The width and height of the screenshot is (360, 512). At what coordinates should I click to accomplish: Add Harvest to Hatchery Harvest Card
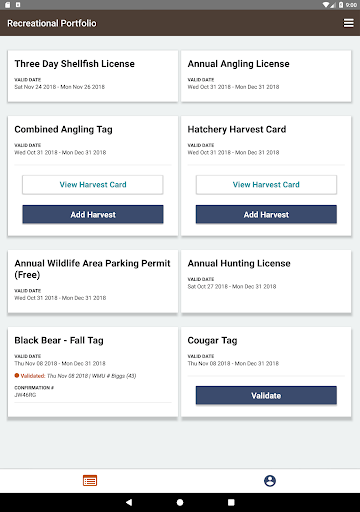[x=266, y=214]
